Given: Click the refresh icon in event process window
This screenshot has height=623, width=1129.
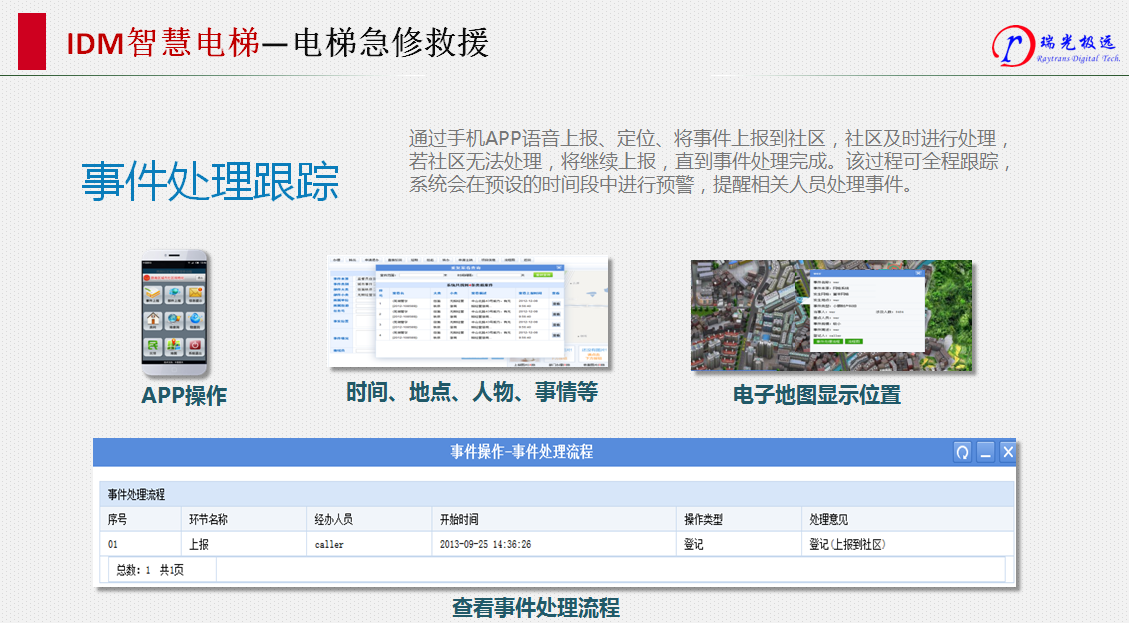Looking at the screenshot, I should click(x=962, y=453).
